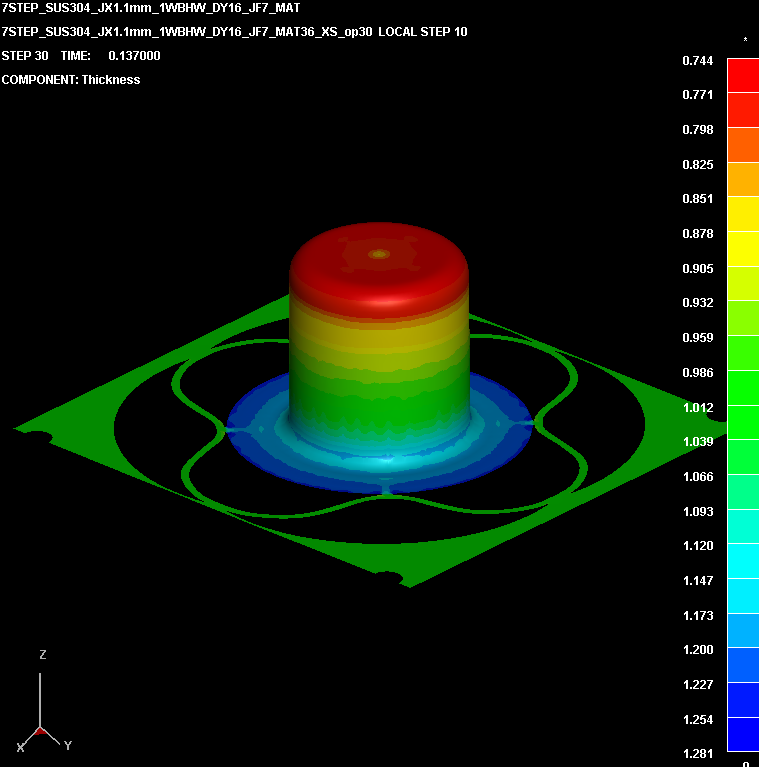This screenshot has height=767, width=759.
Task: Click the legend value 1.227
Action: pos(698,684)
